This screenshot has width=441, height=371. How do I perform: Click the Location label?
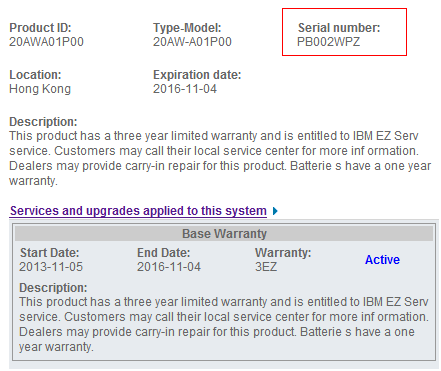click(x=35, y=75)
